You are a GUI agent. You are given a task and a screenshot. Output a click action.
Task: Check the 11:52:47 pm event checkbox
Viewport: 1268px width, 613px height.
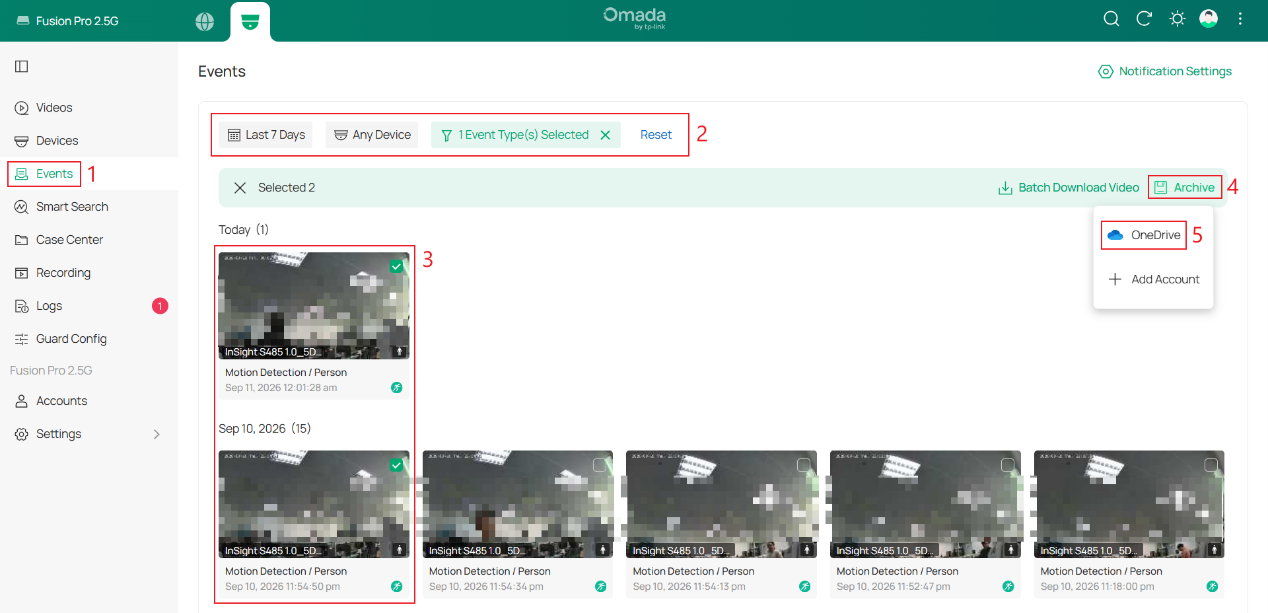point(1008,465)
